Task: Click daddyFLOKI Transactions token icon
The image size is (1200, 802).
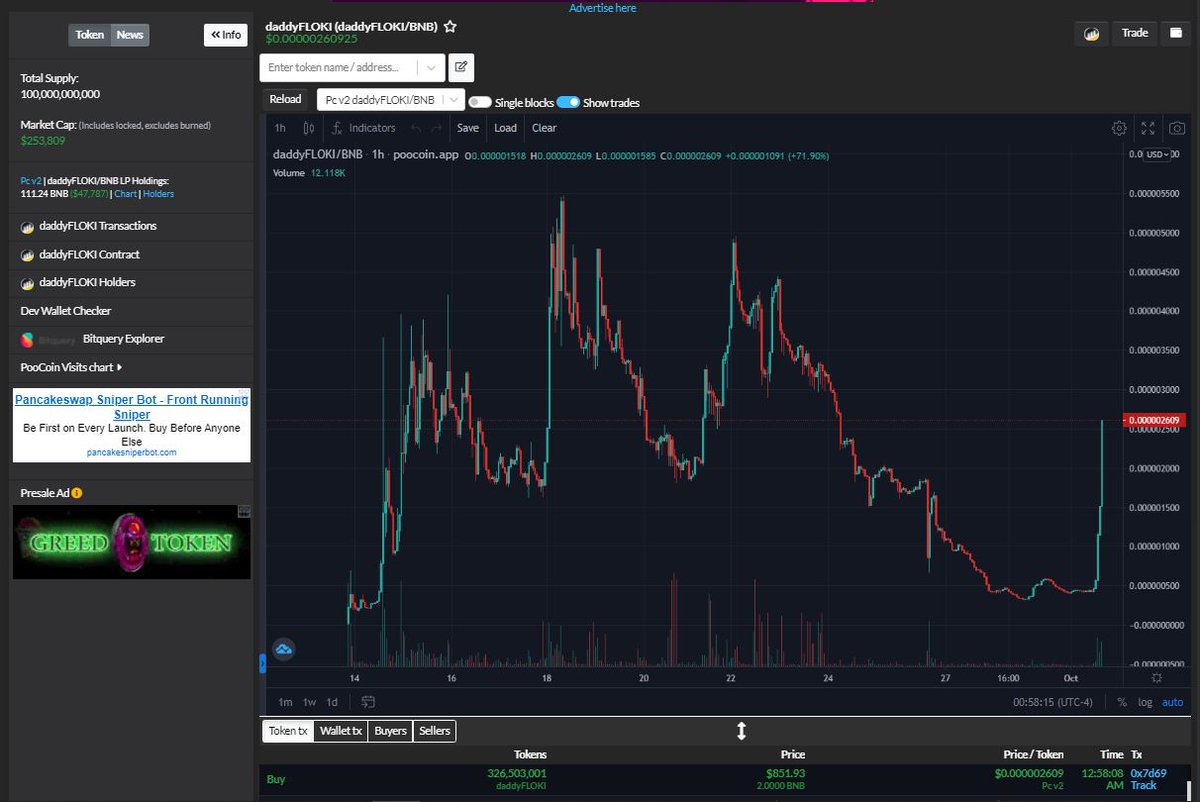Action: point(28,226)
